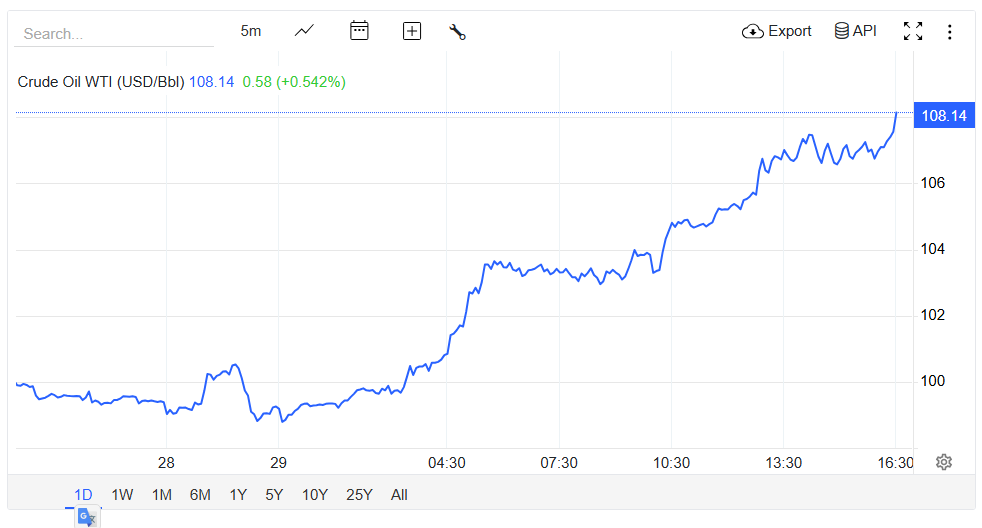This screenshot has height=528, width=982.
Task: Open the 5m interval dropdown
Action: (251, 31)
